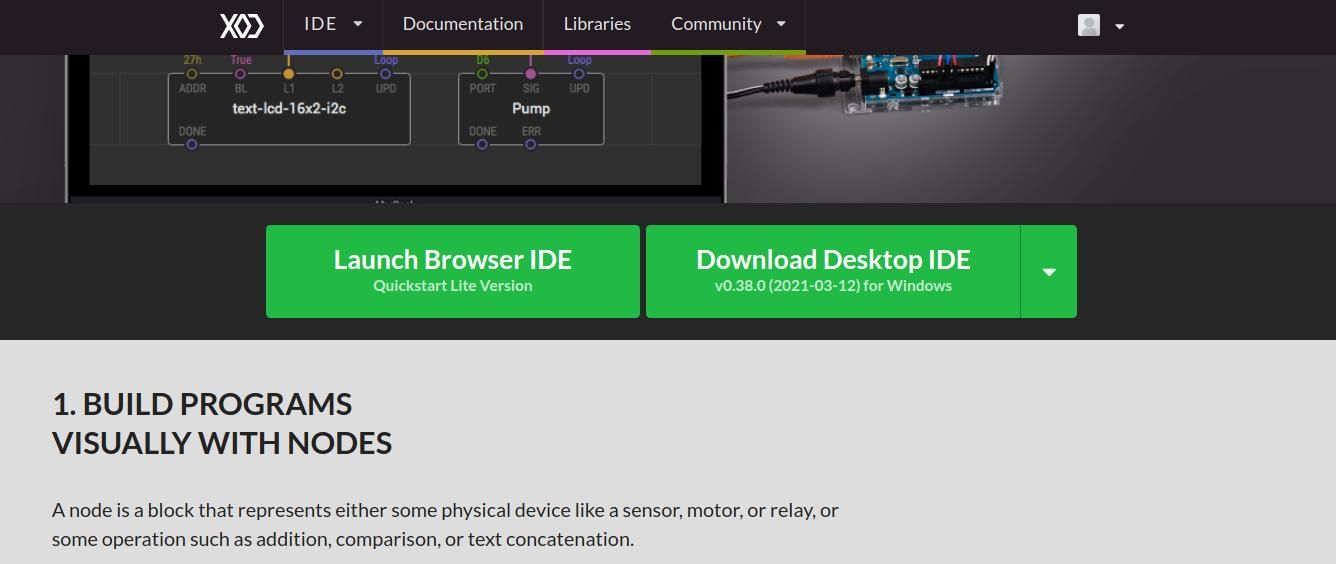Expand the user account dropdown arrow
Viewport: 1336px width, 564px height.
[1119, 26]
